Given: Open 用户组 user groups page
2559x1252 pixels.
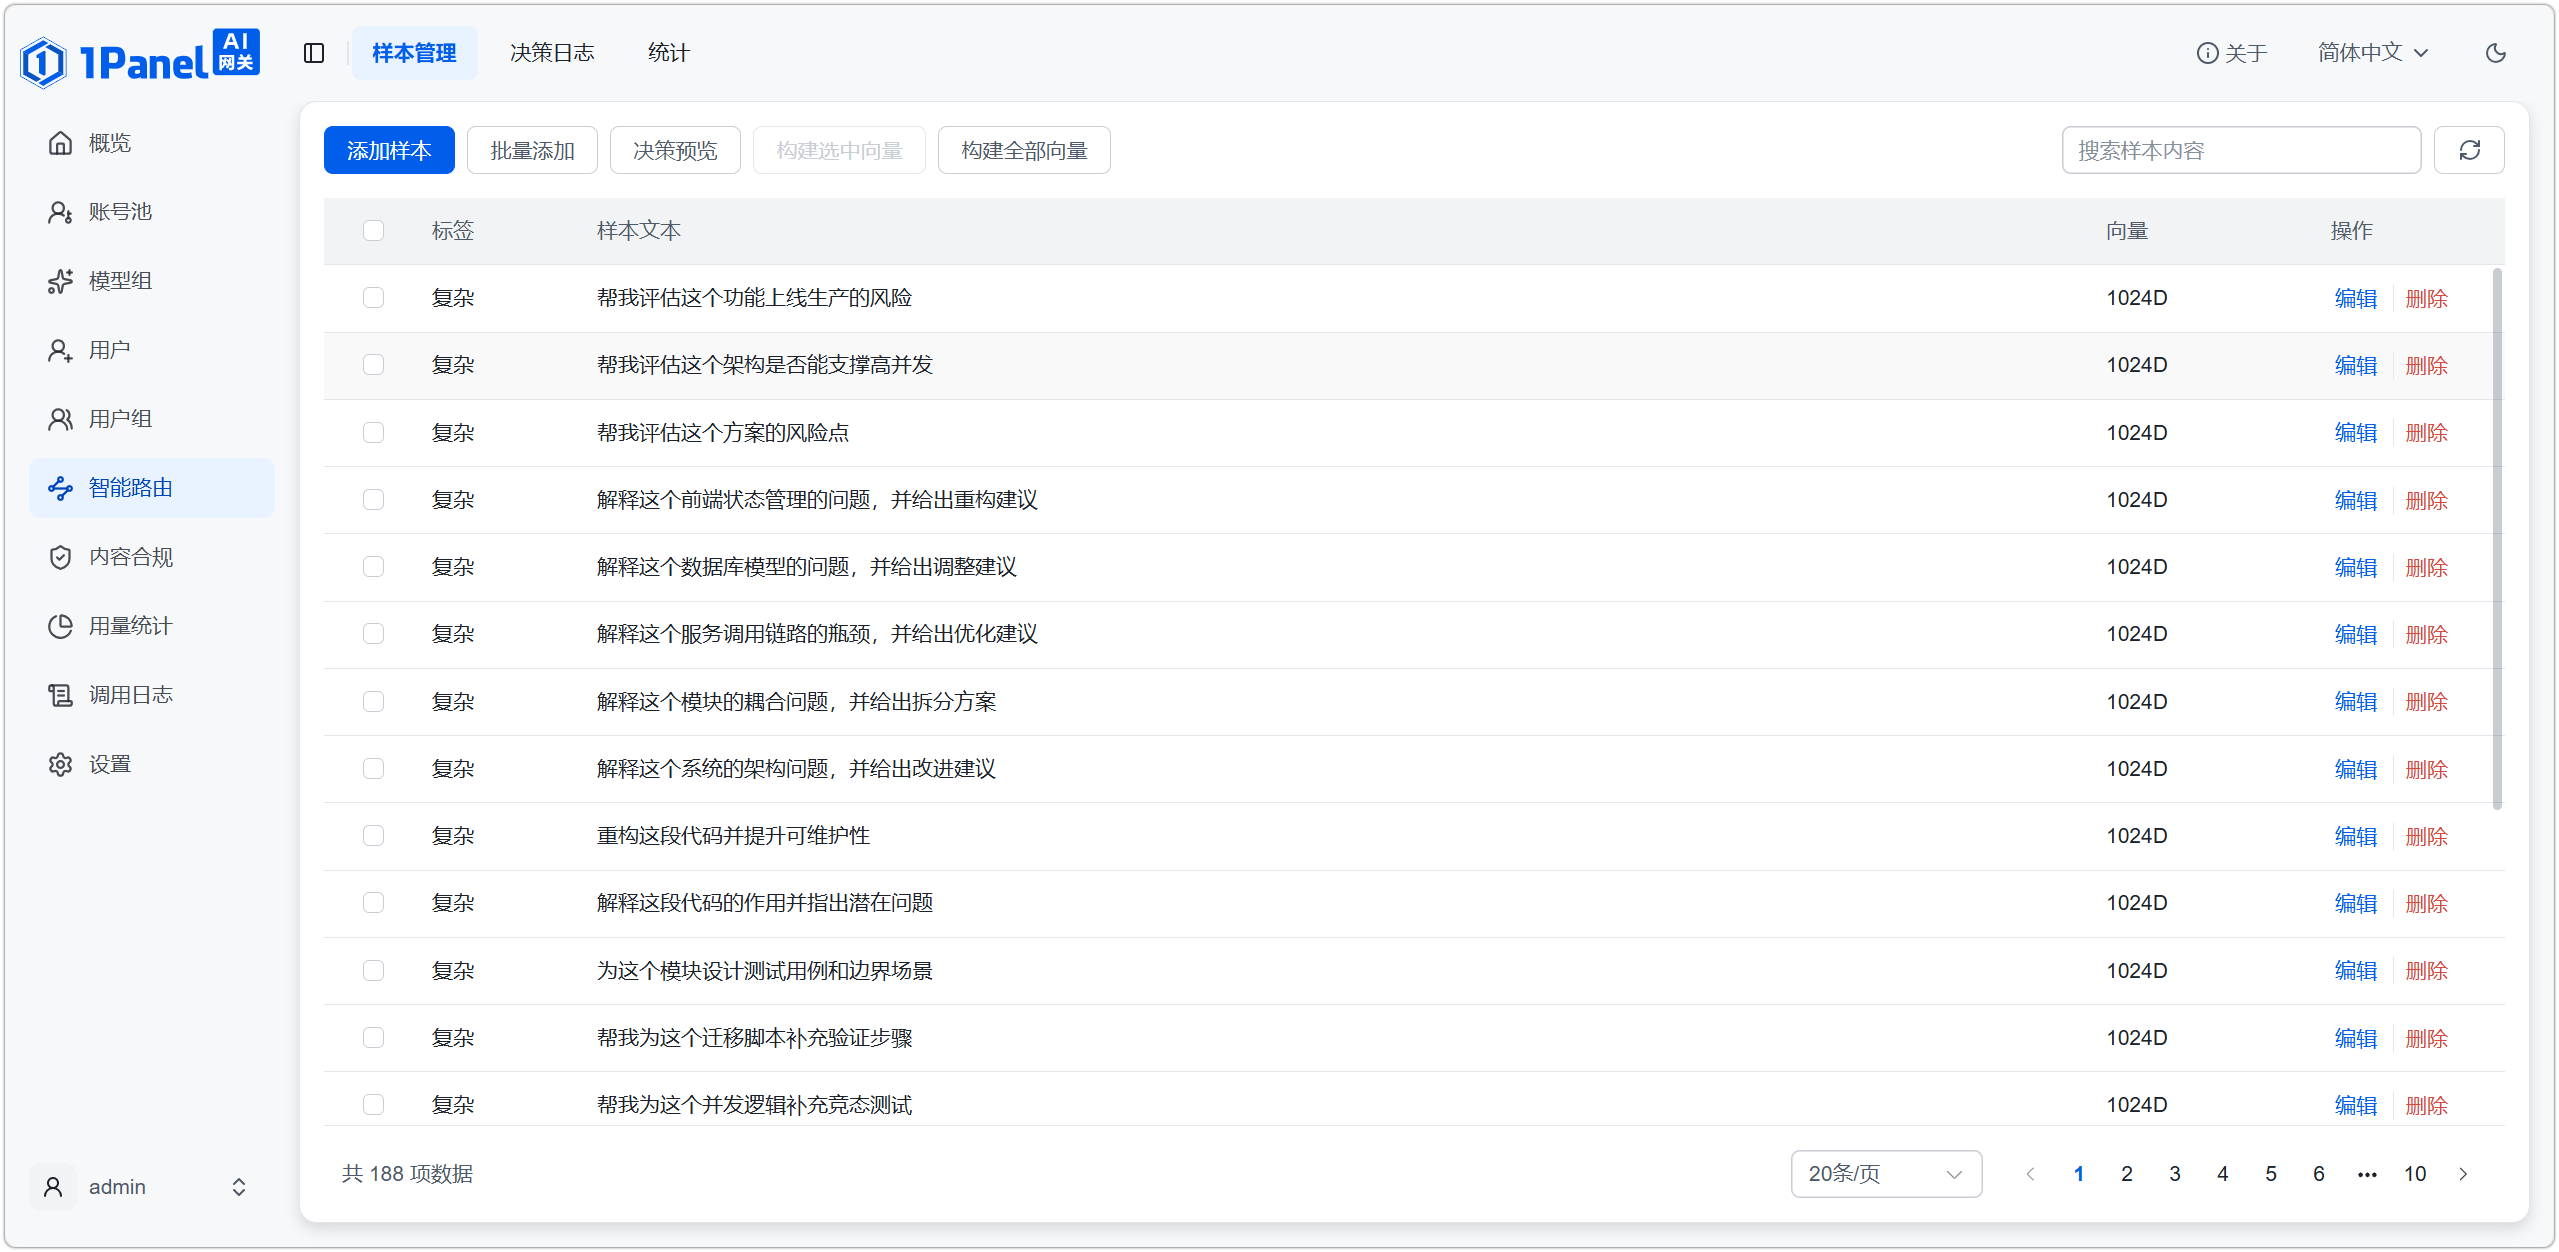Looking at the screenshot, I should coord(152,419).
